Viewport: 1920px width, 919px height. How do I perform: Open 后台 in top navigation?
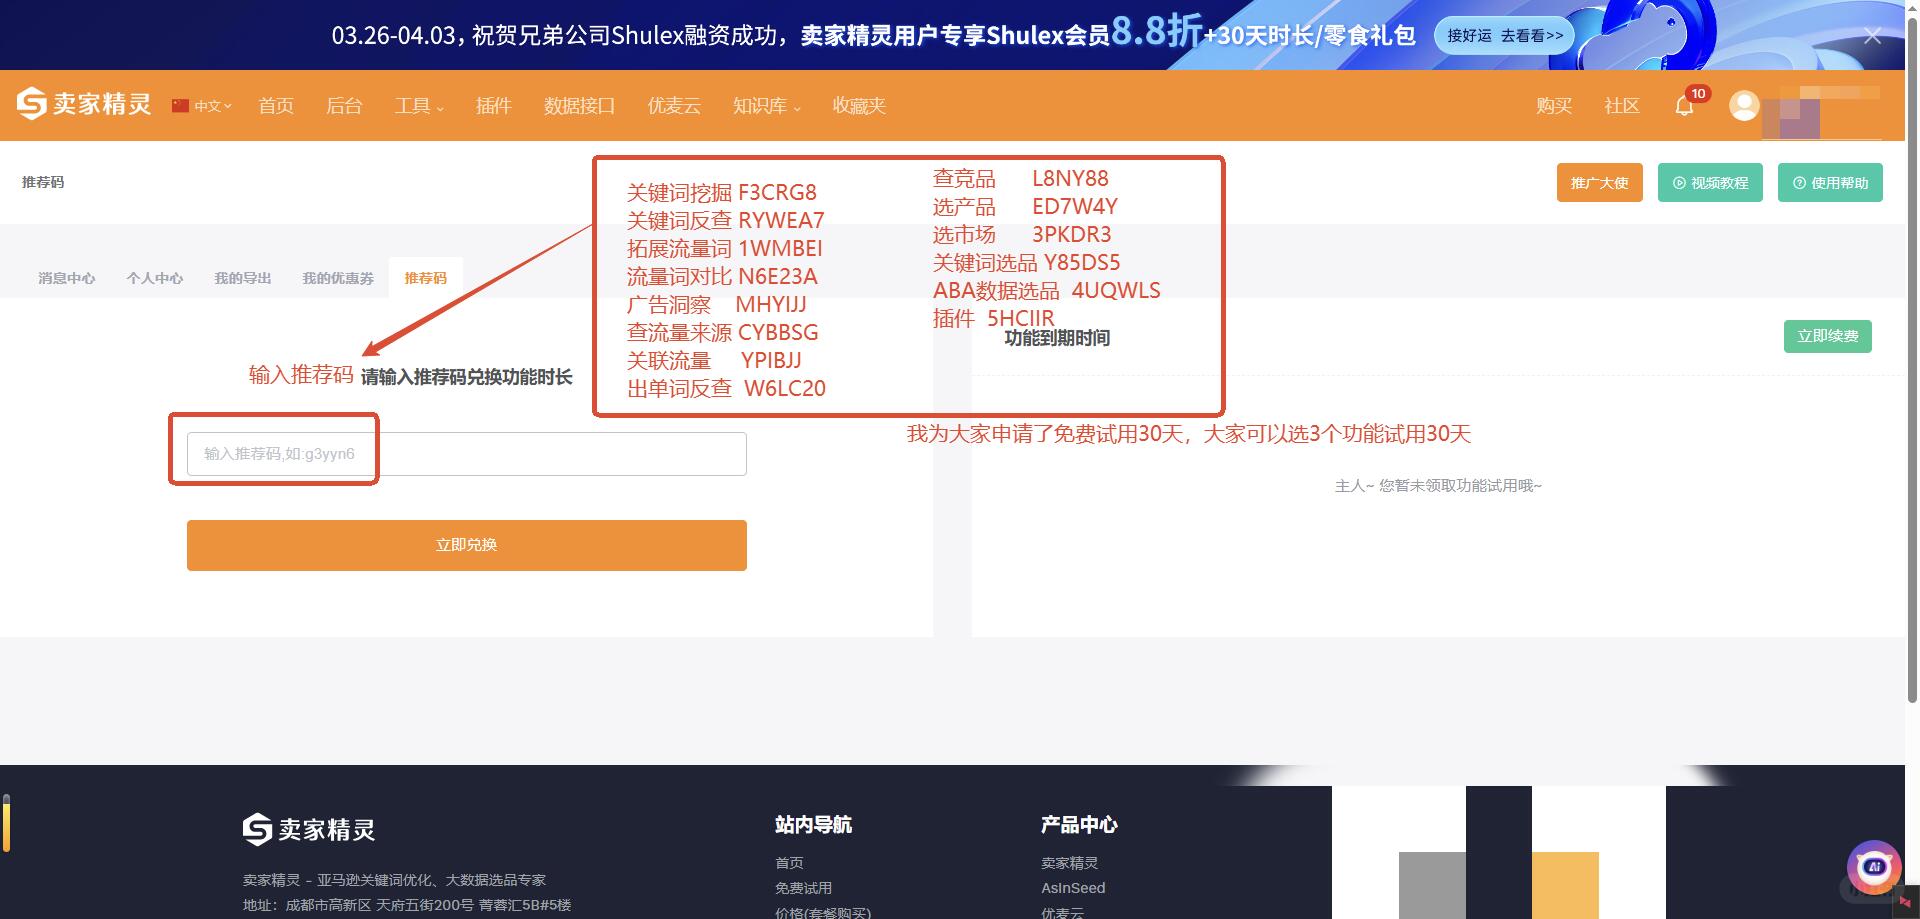[x=344, y=106]
